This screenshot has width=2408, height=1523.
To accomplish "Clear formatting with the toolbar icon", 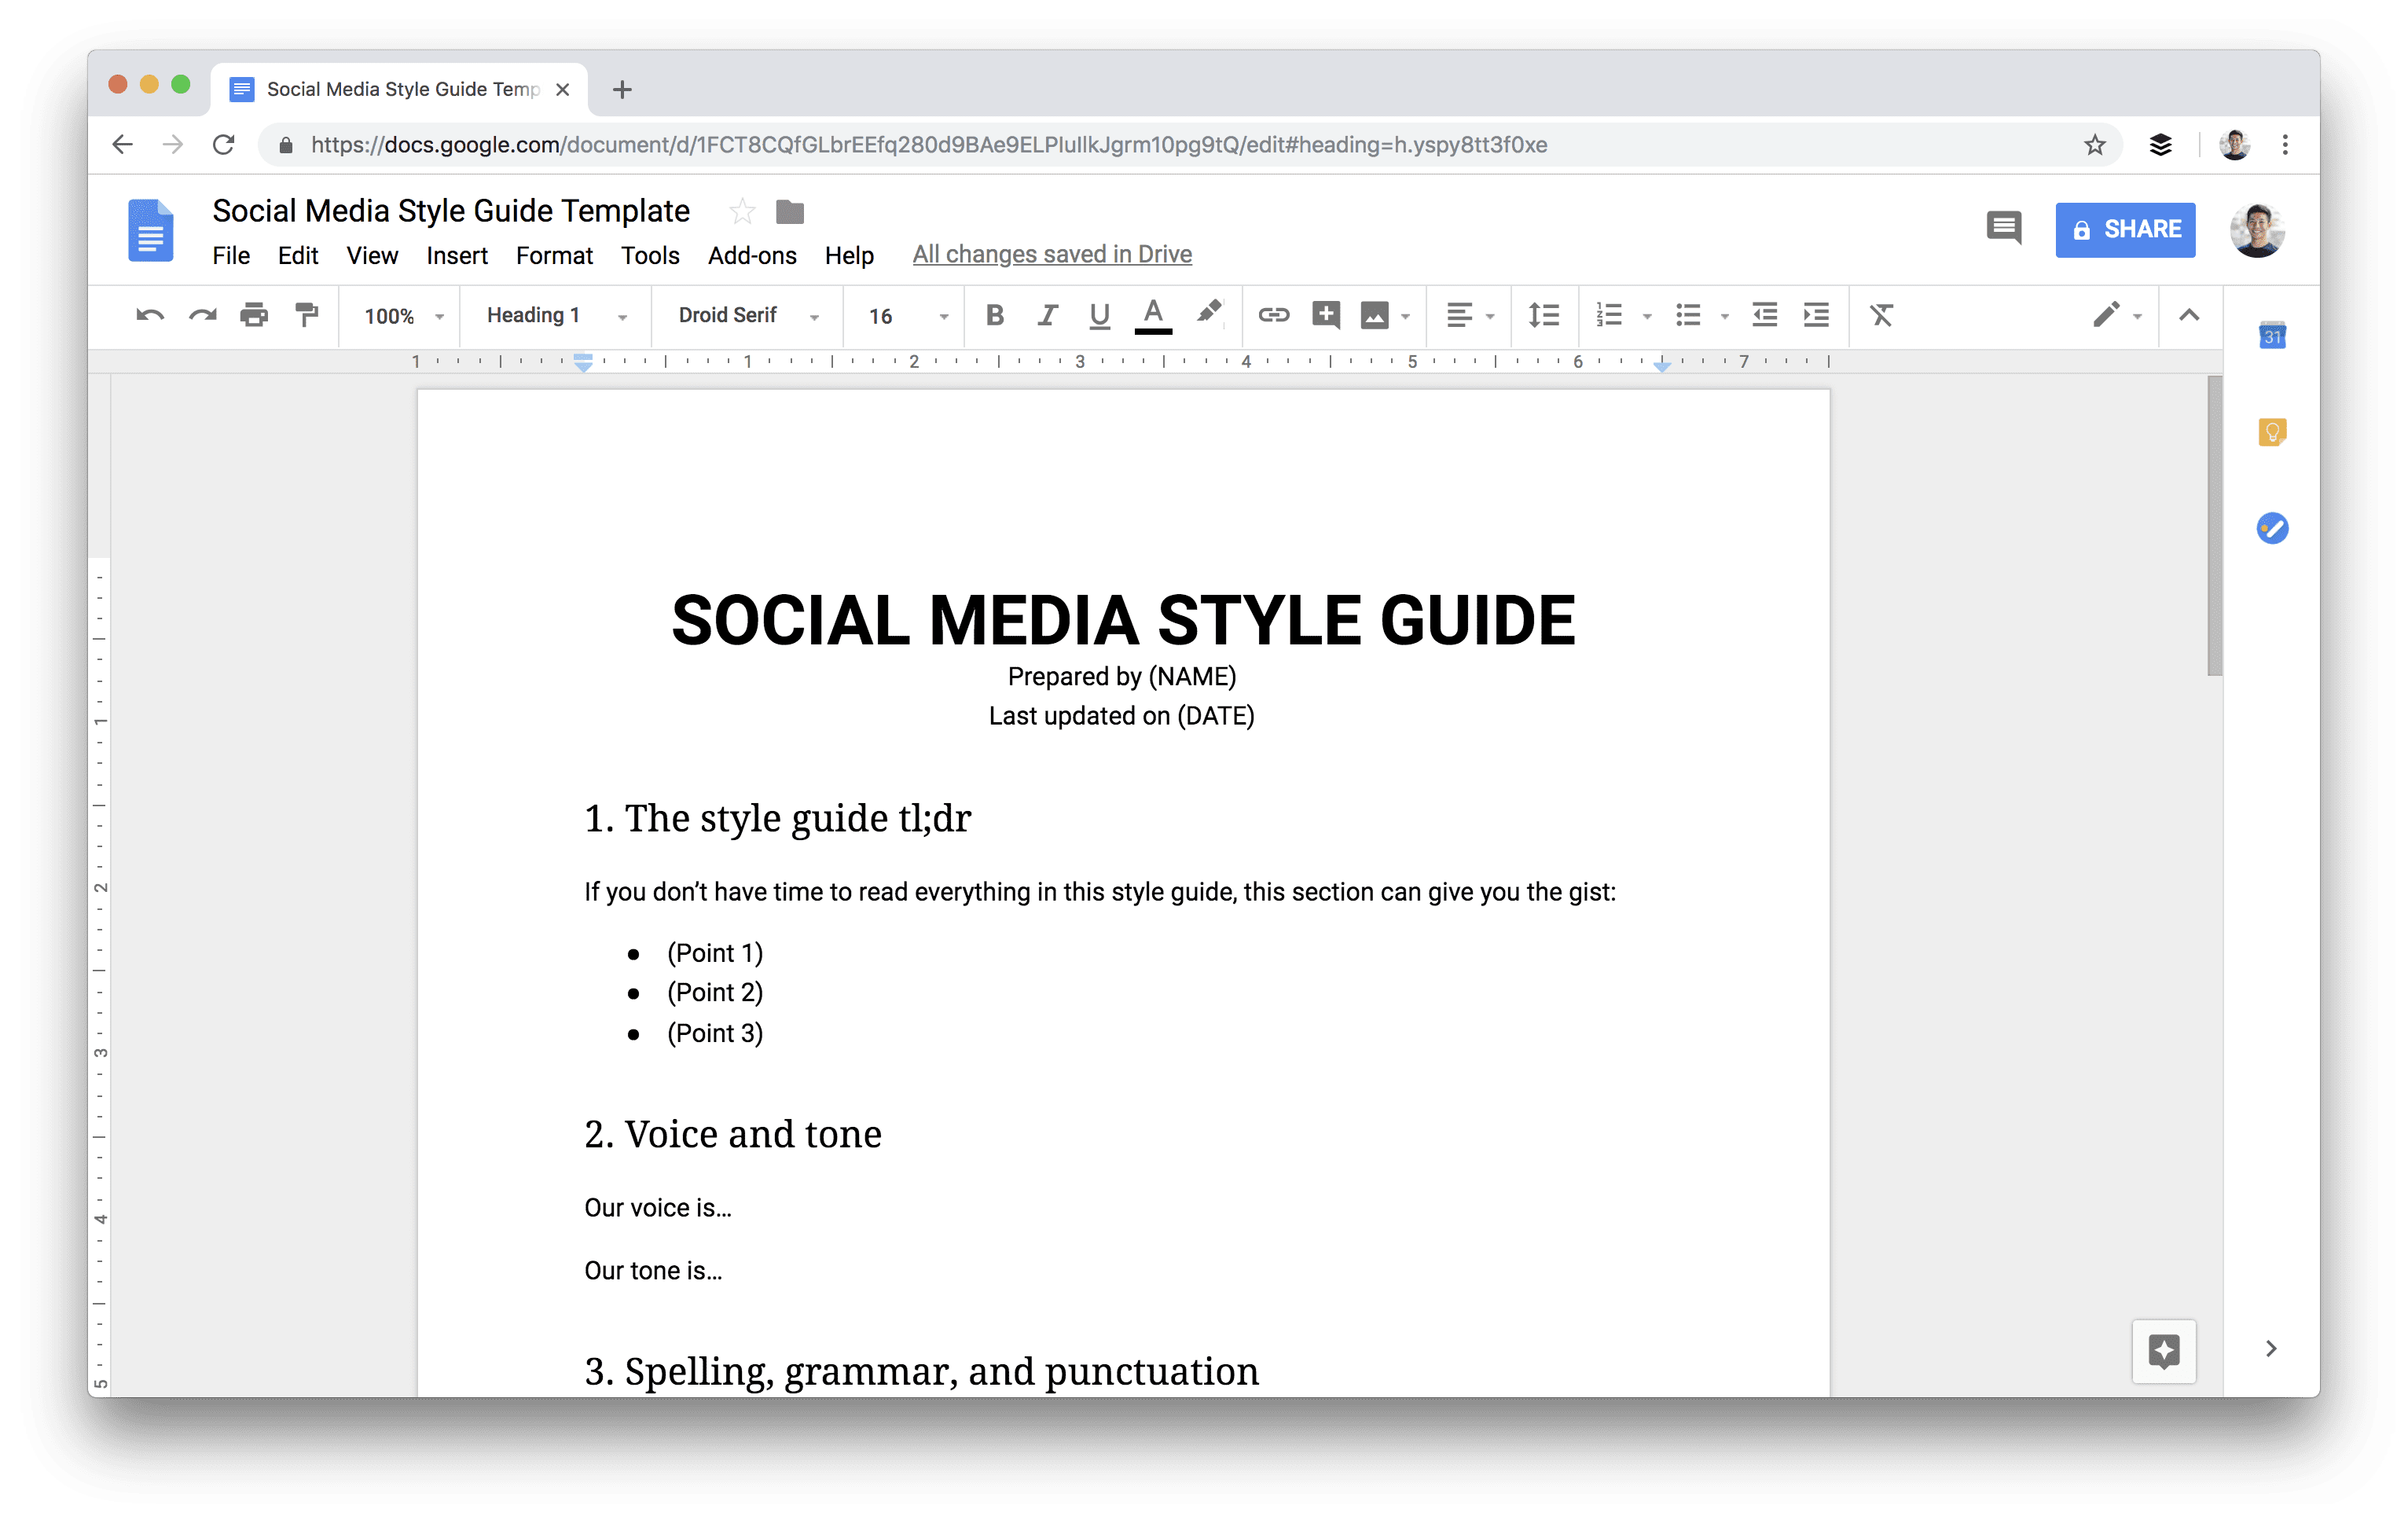I will (x=1882, y=316).
